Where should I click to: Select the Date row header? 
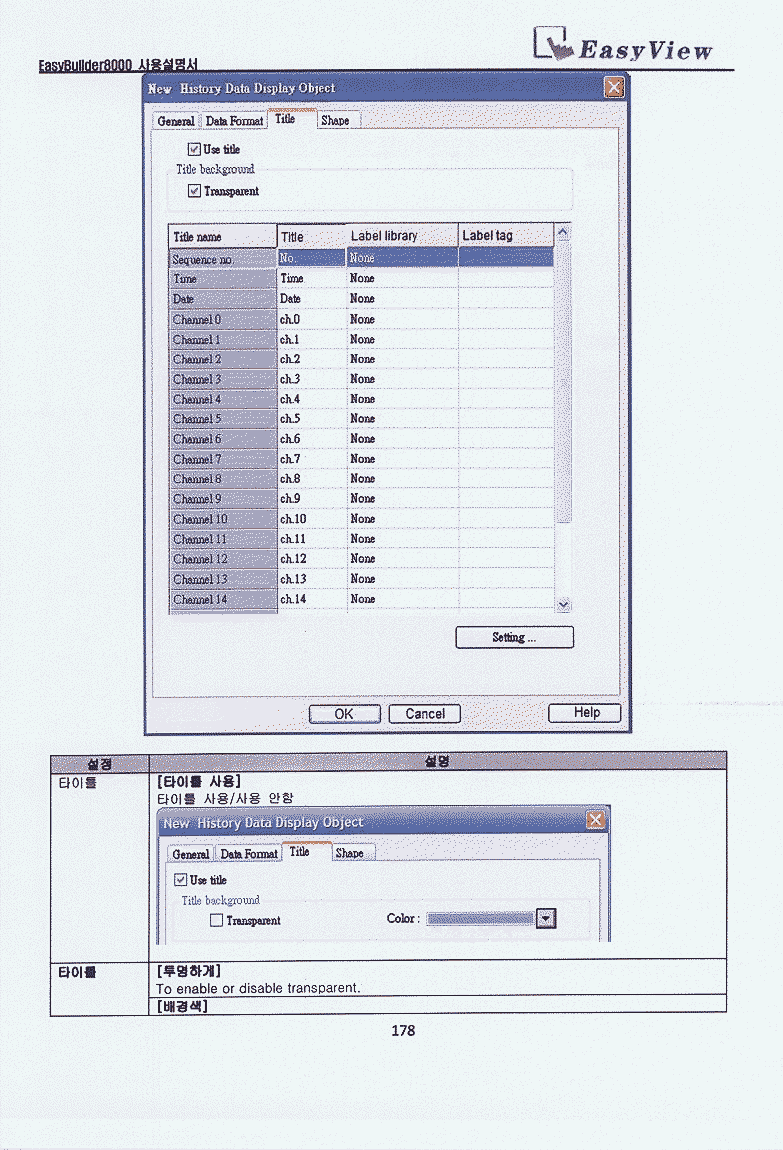tap(222, 299)
